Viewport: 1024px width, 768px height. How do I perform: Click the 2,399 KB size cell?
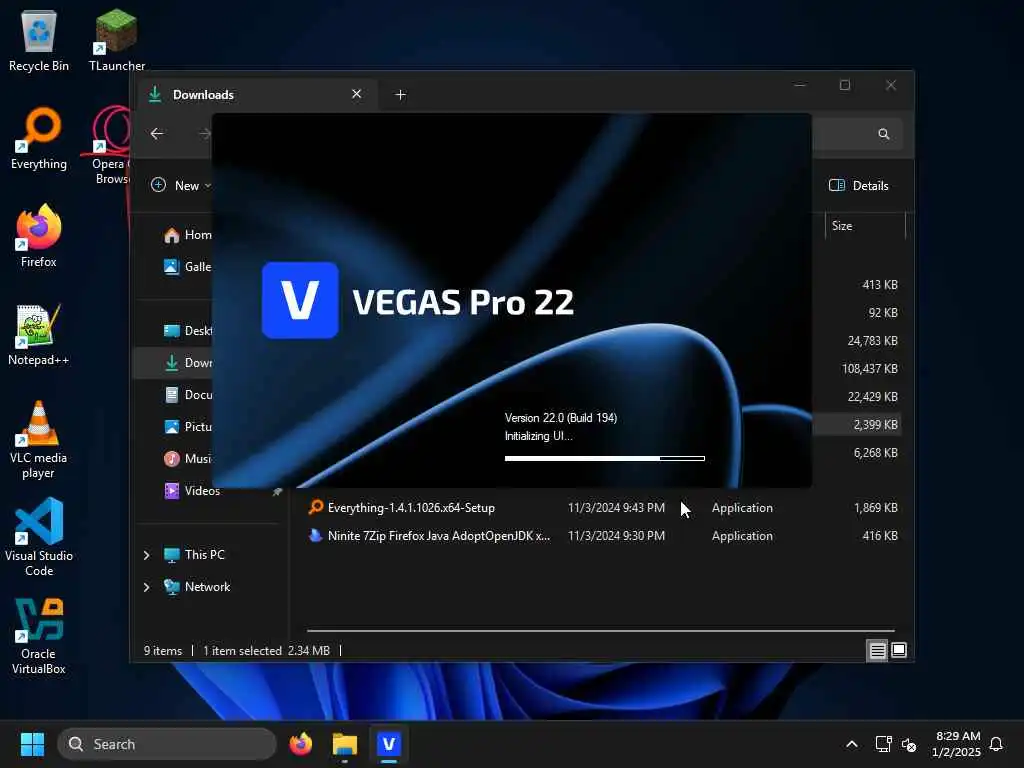875,424
